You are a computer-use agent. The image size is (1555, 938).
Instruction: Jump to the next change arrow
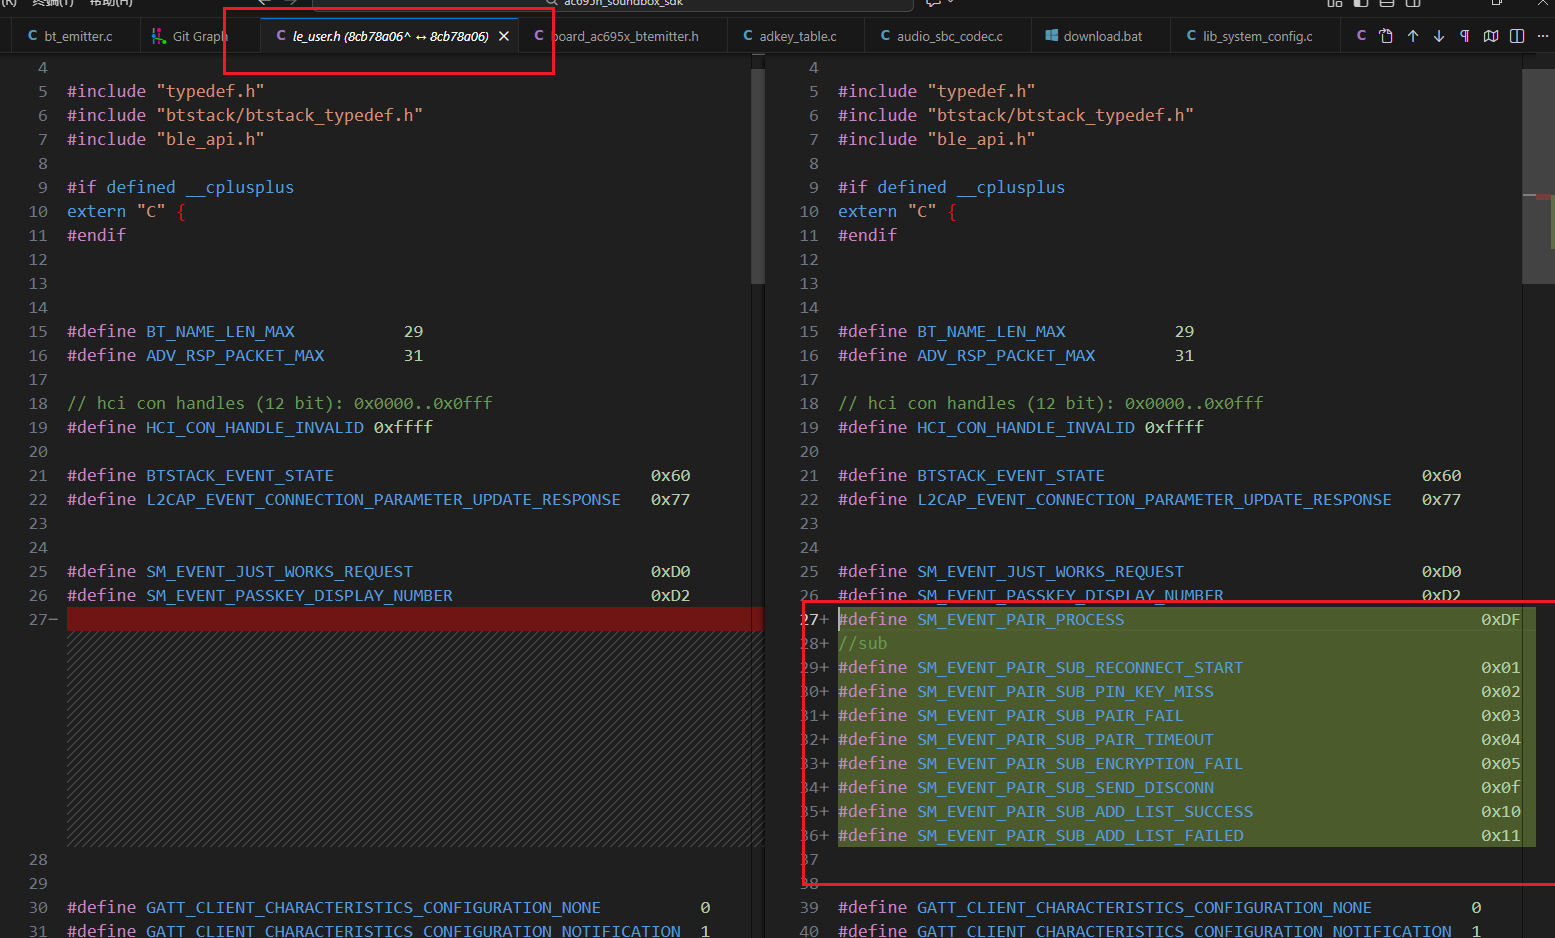pos(1439,36)
